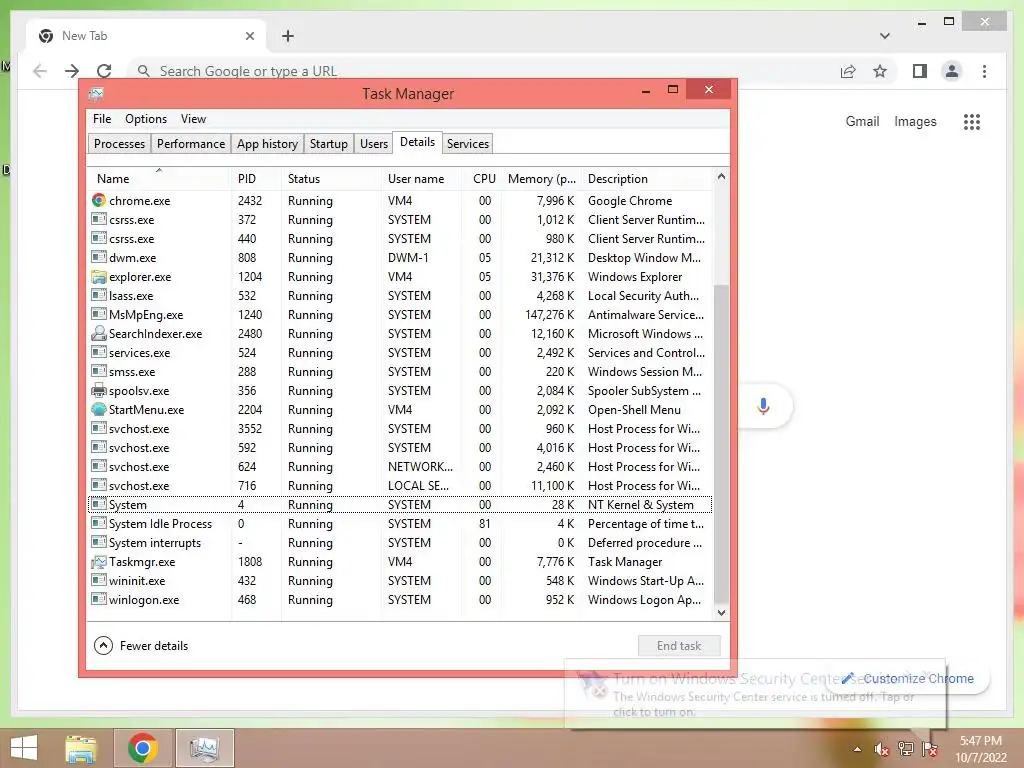The width and height of the screenshot is (1024, 768).
Task: Open the Windows Start button
Action: click(24, 748)
